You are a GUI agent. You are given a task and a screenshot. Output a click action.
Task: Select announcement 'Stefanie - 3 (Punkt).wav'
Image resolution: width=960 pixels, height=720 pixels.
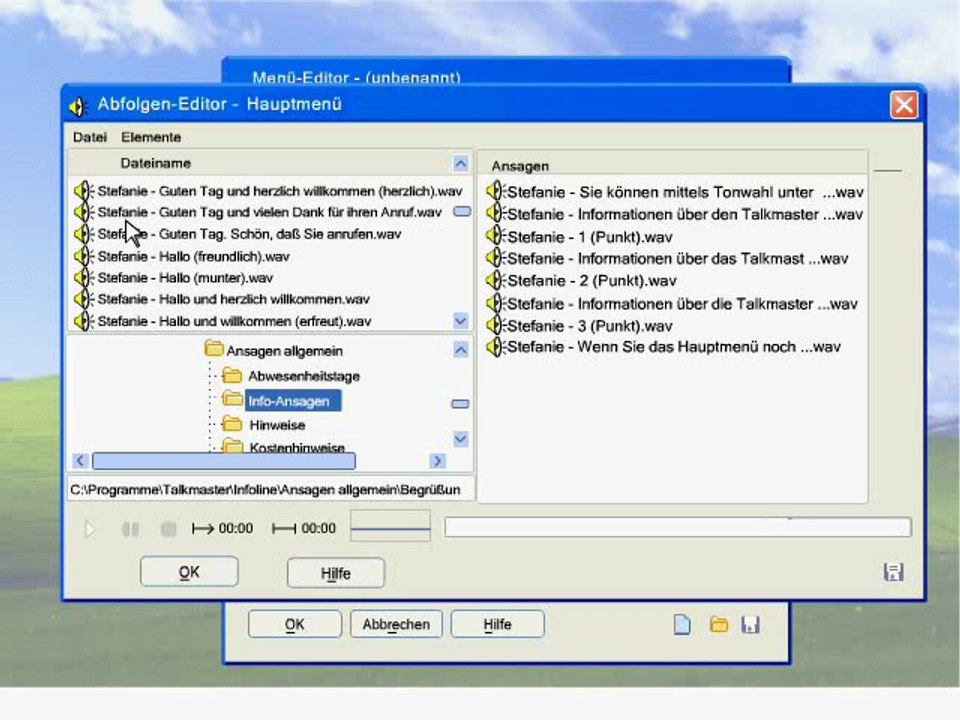(590, 326)
